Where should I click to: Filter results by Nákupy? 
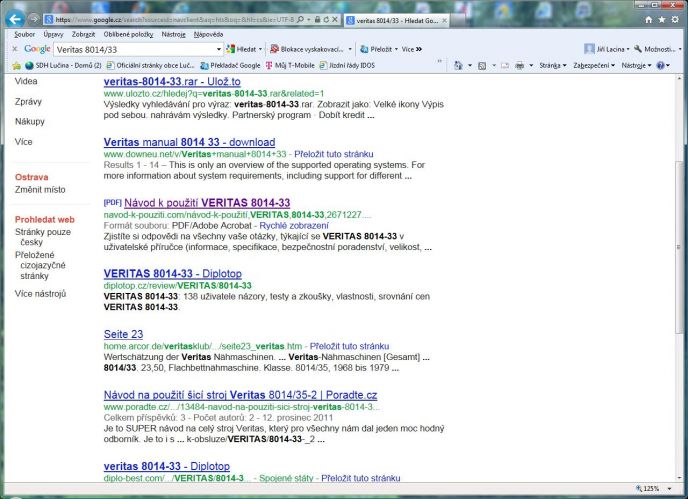coord(30,122)
